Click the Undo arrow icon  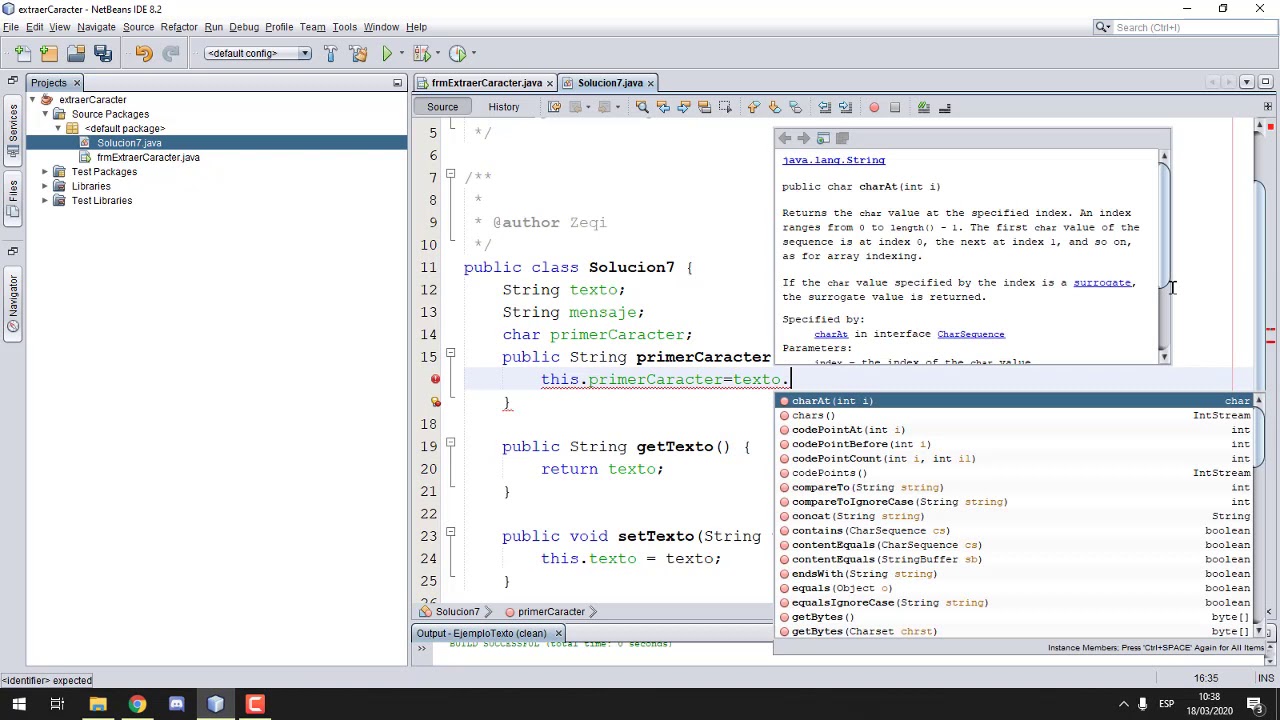144,53
